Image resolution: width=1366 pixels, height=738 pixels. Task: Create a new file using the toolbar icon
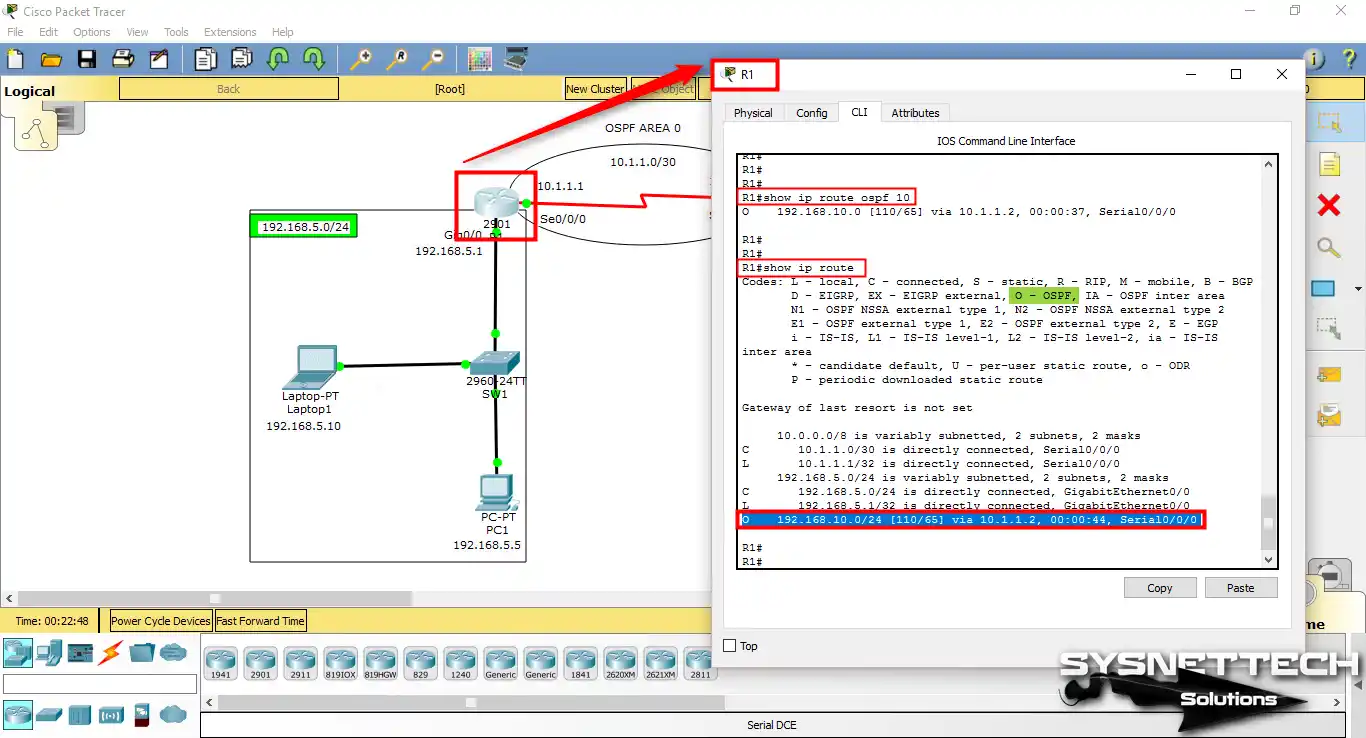coord(15,59)
